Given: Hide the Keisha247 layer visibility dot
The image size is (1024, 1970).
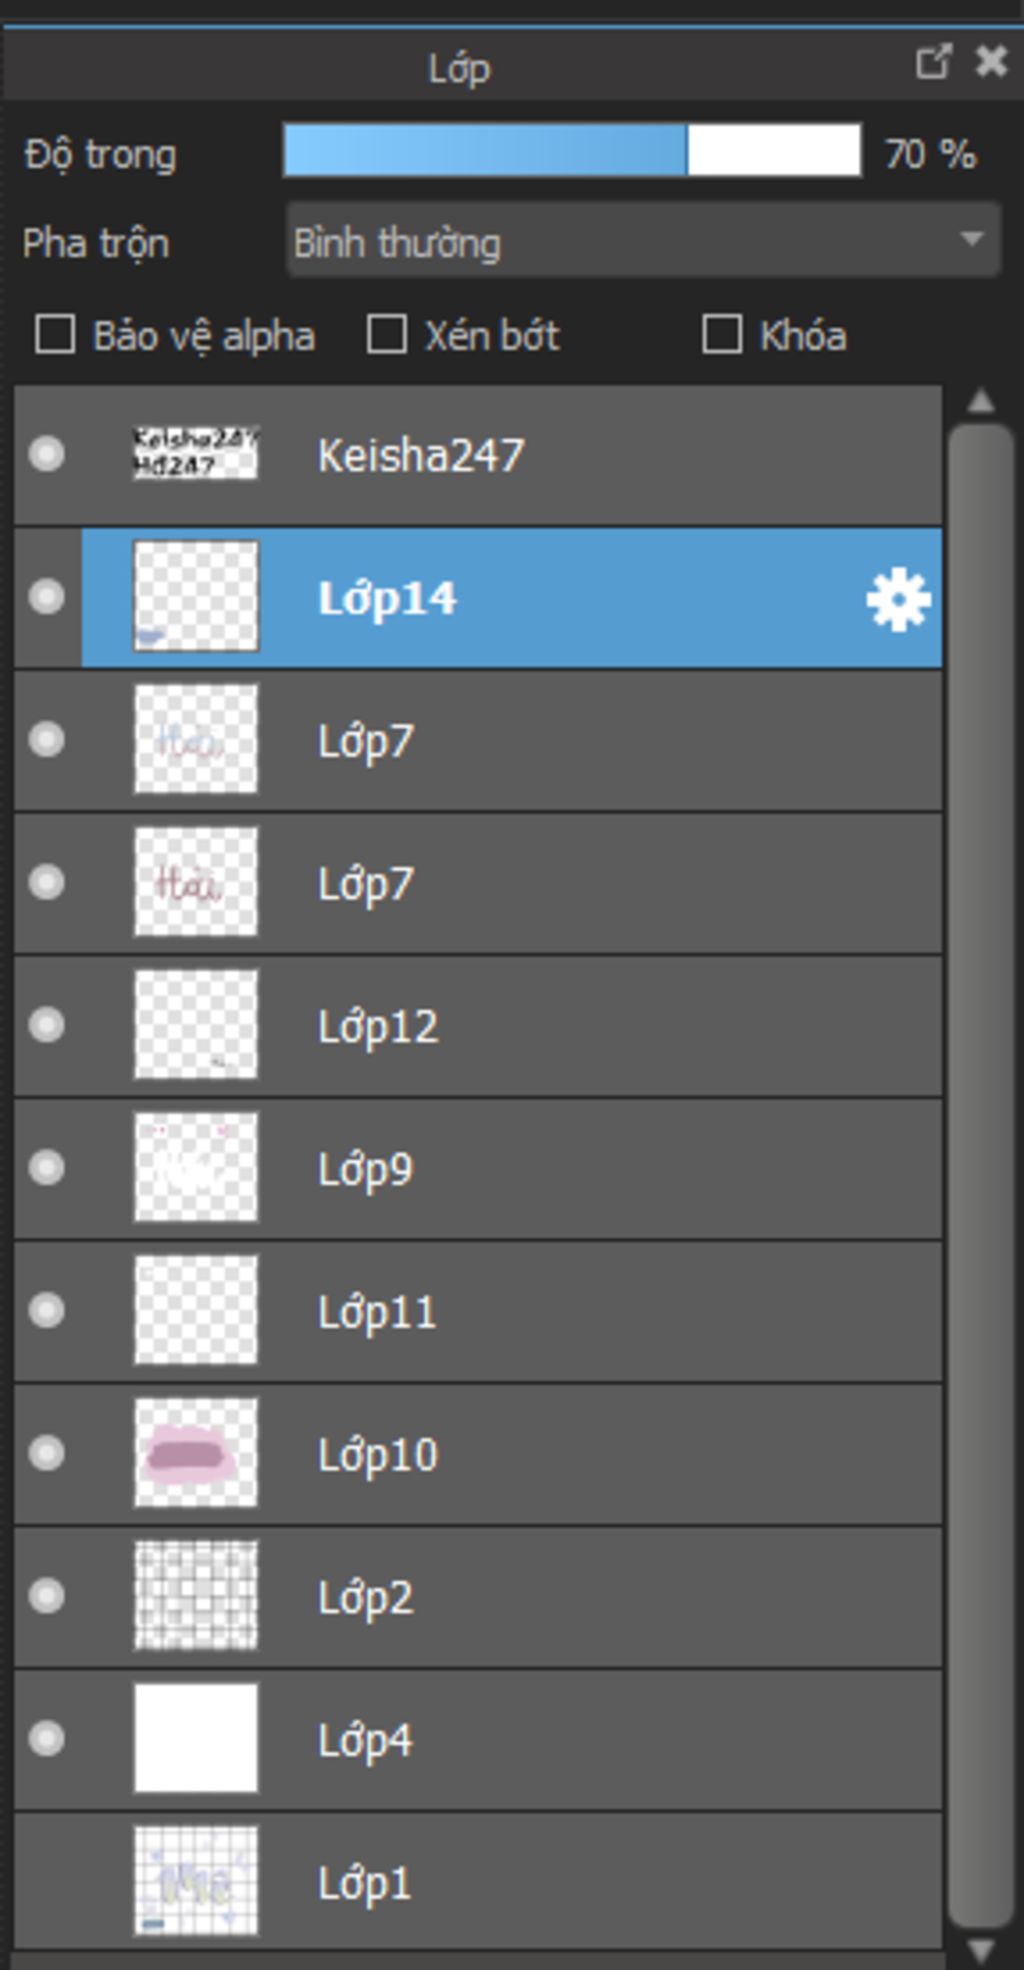Looking at the screenshot, I should [x=47, y=454].
